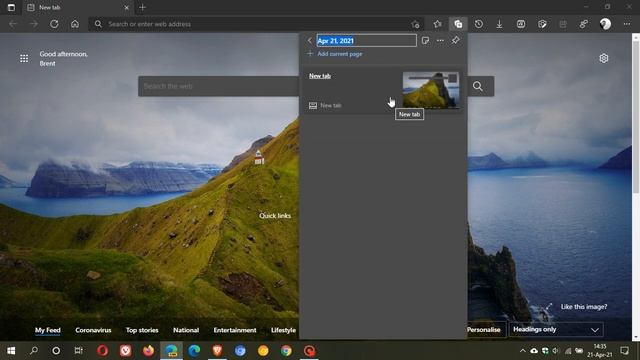Open the Windows Start menu

pyautogui.click(x=11, y=351)
